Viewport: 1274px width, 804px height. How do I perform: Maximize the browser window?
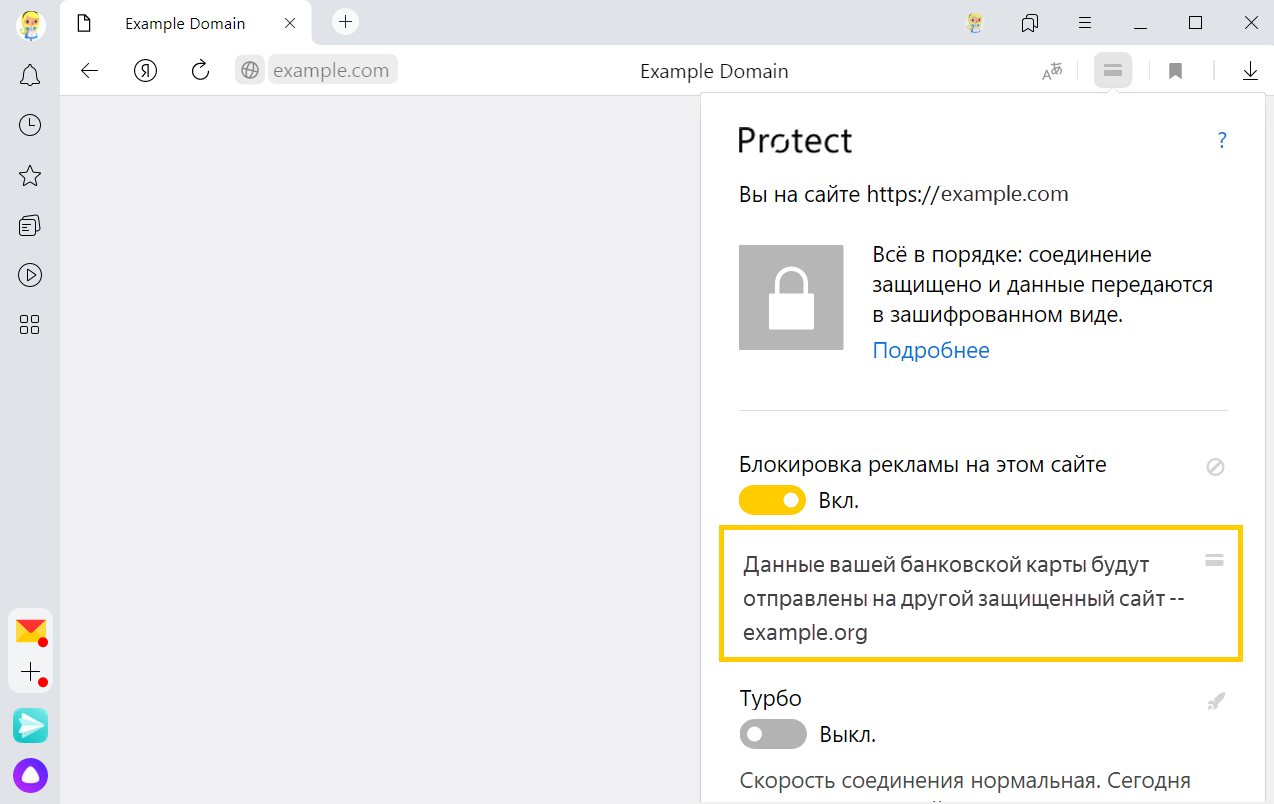tap(1195, 23)
